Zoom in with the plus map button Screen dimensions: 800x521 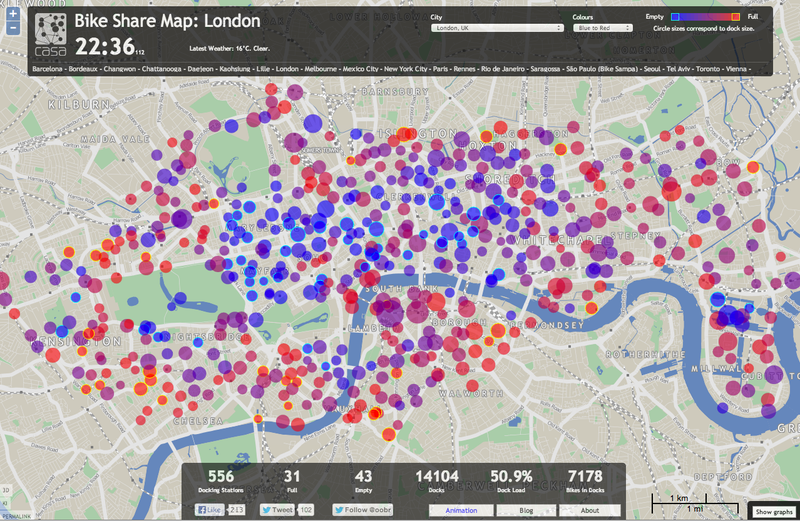pyautogui.click(x=13, y=14)
